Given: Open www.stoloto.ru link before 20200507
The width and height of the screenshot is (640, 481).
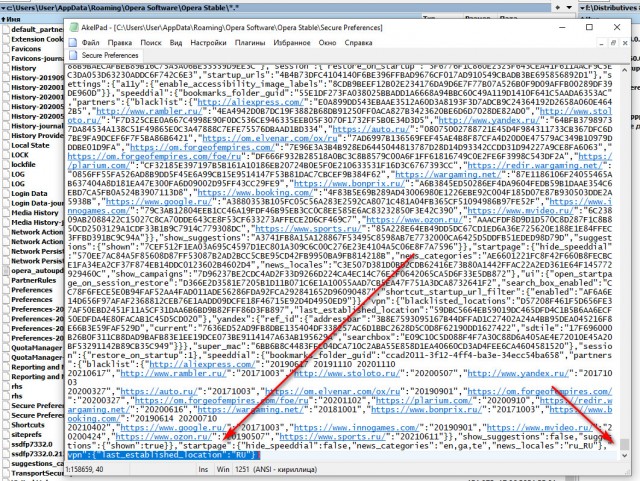Looking at the screenshot, I should (347, 373).
